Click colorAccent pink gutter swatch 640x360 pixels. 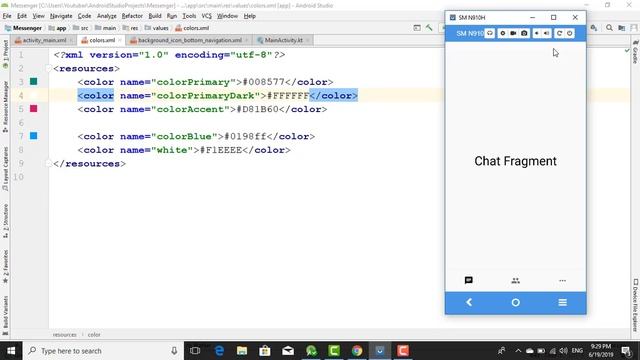coord(33,109)
